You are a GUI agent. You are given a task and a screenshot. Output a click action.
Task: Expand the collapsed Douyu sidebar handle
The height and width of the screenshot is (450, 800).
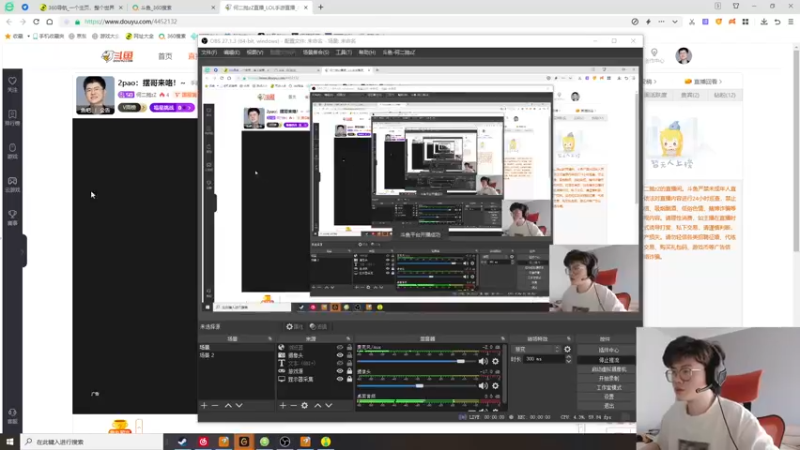tap(23, 251)
